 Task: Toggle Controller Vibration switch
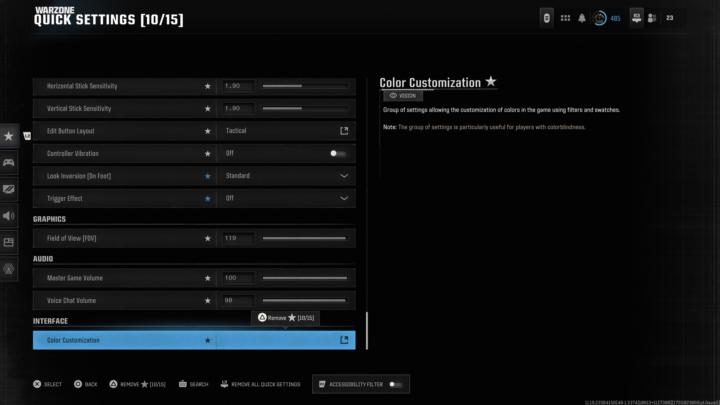coord(337,153)
